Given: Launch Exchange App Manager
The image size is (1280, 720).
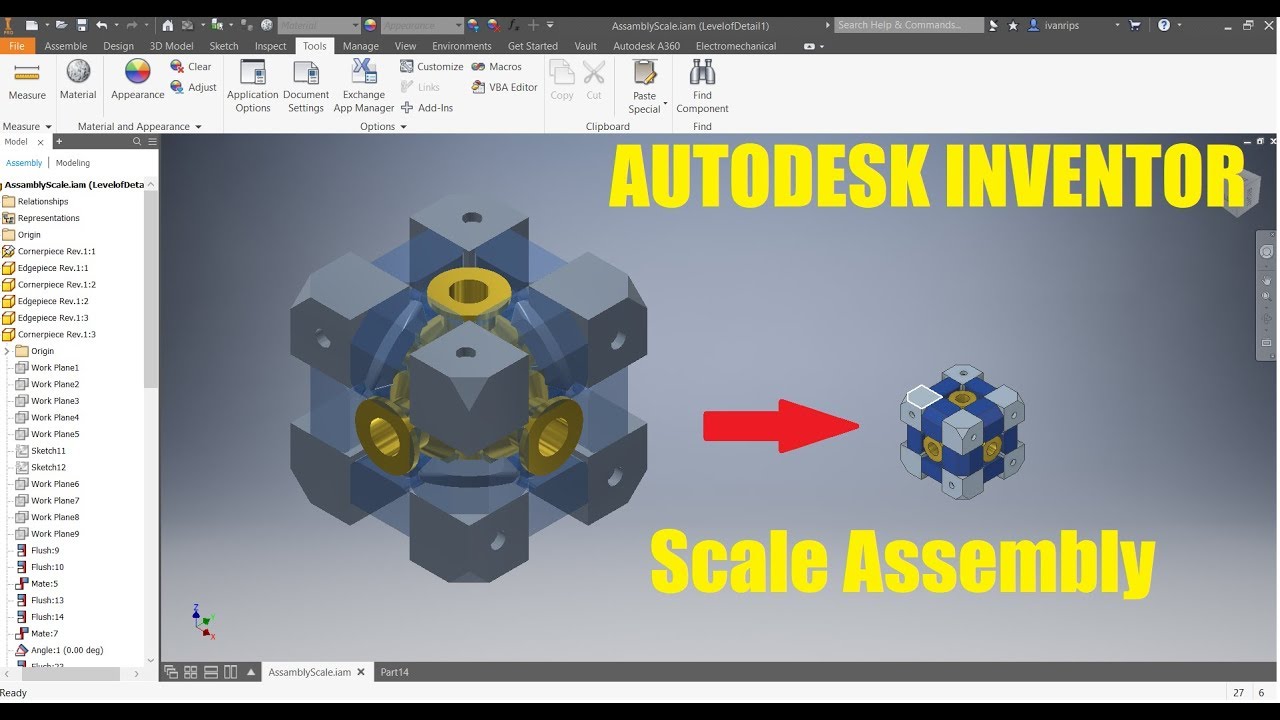Looking at the screenshot, I should 364,86.
